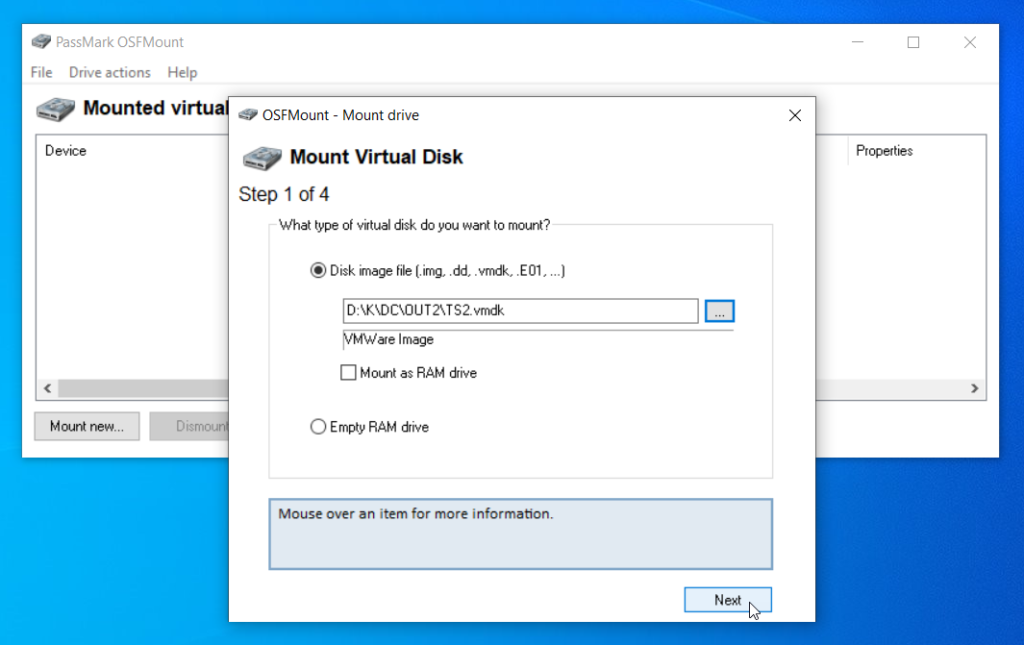Click the drive icon beside Mounted virtual heading
This screenshot has height=645, width=1024.
[56, 109]
